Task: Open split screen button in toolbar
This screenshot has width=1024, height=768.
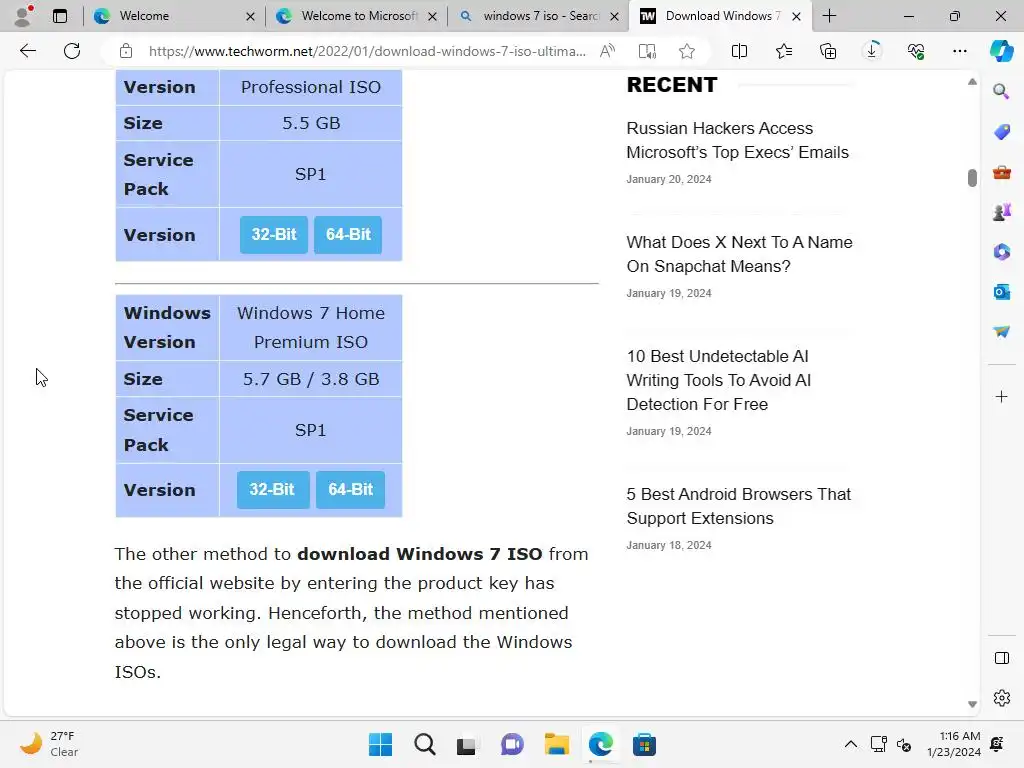Action: [x=739, y=51]
